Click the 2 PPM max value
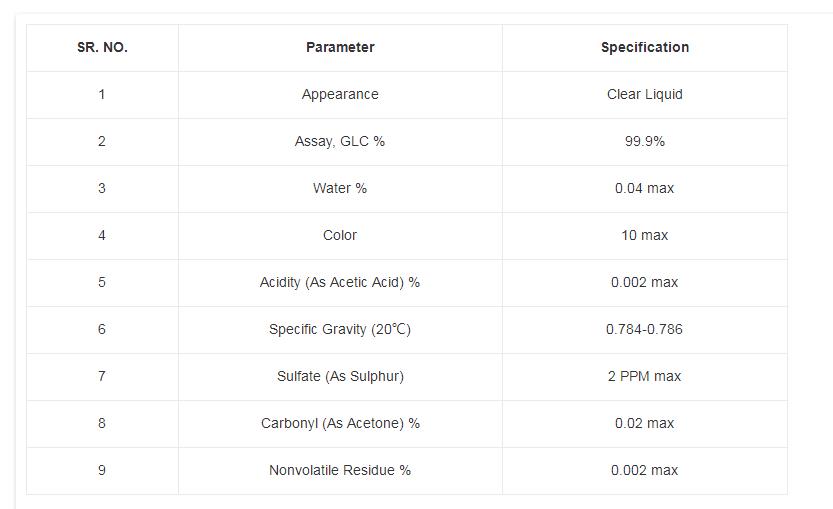Image resolution: width=833 pixels, height=509 pixels. [x=644, y=376]
